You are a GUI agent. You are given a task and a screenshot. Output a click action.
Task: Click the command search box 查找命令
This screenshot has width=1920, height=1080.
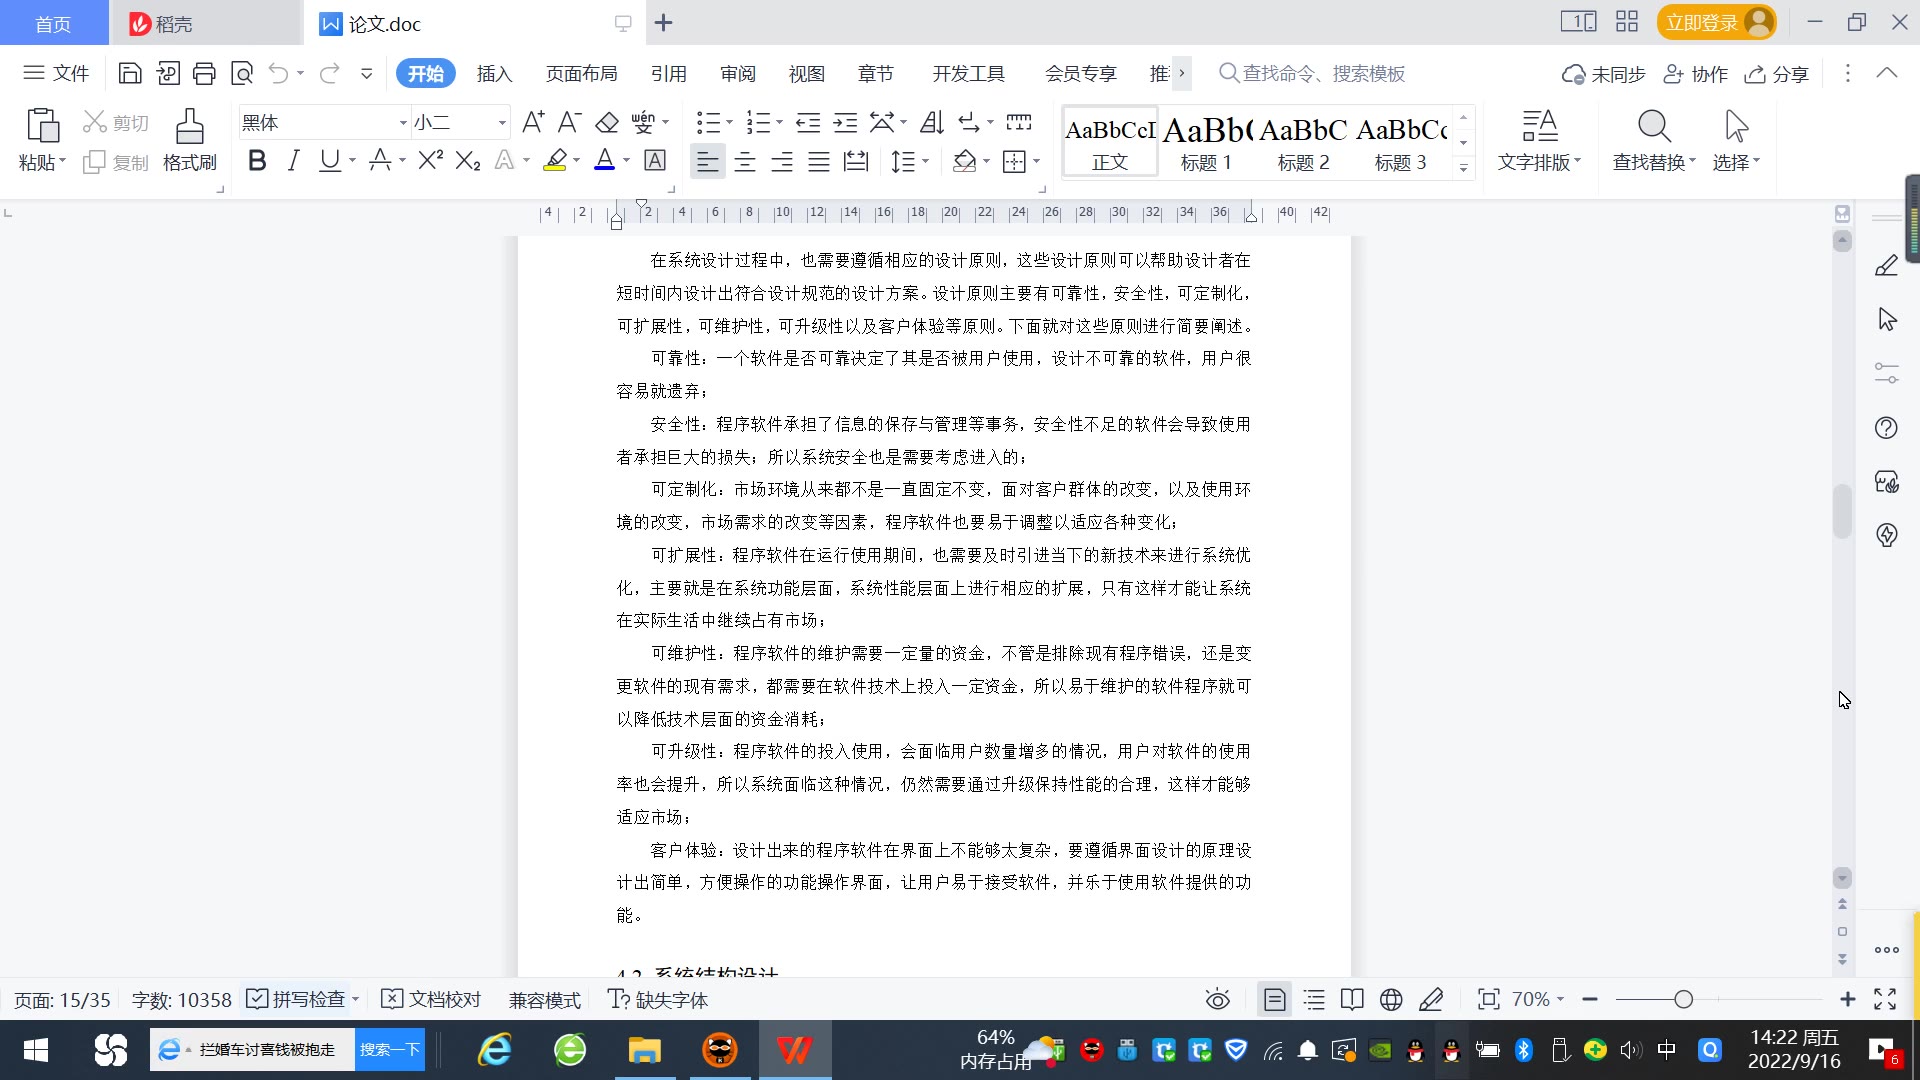(1322, 74)
